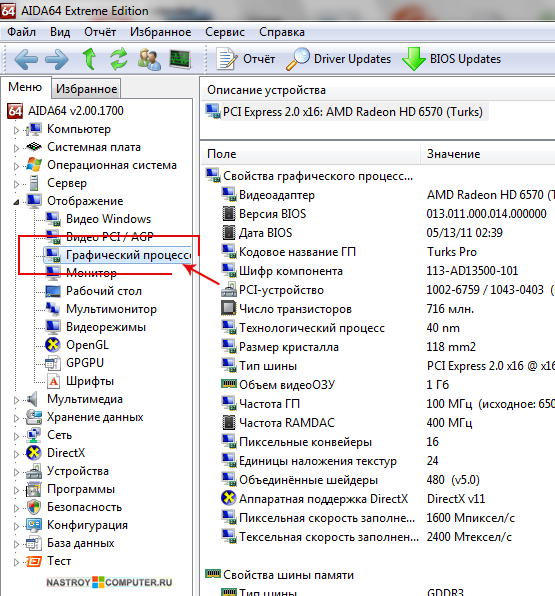Expand the Компьютер tree node

point(16,130)
